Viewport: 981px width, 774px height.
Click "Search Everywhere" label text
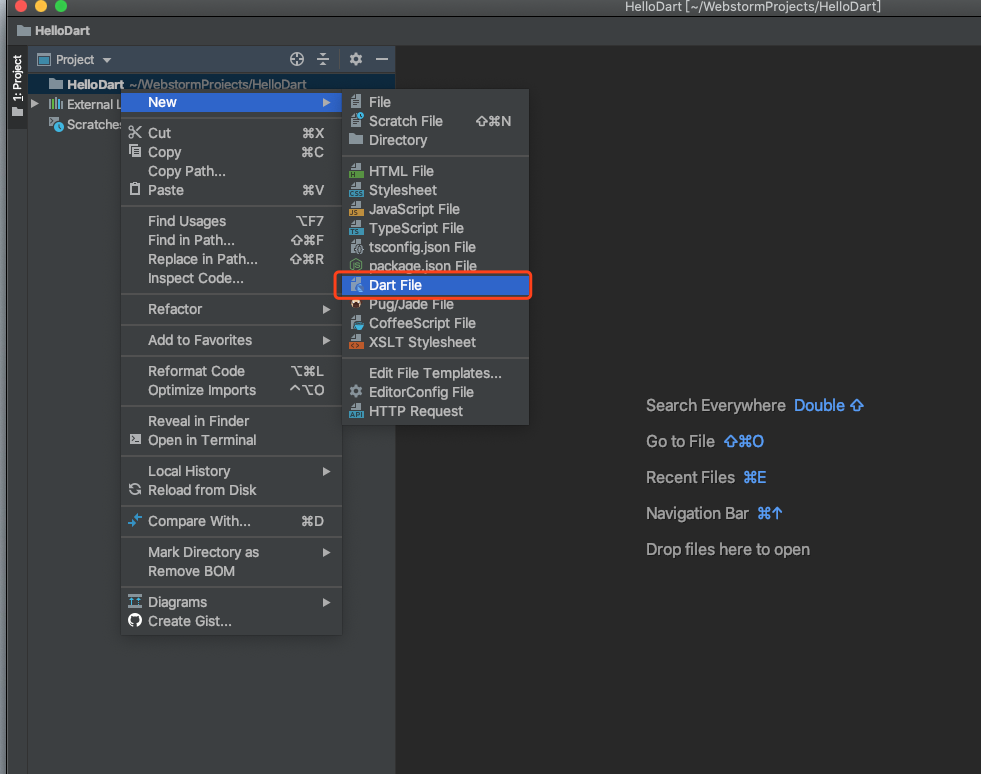point(716,405)
